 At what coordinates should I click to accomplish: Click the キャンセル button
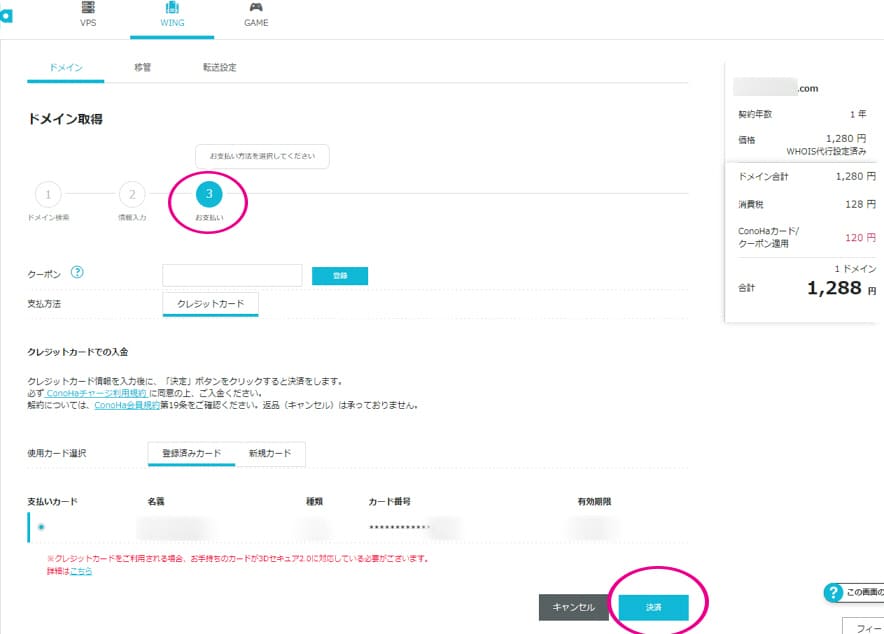click(x=573, y=608)
